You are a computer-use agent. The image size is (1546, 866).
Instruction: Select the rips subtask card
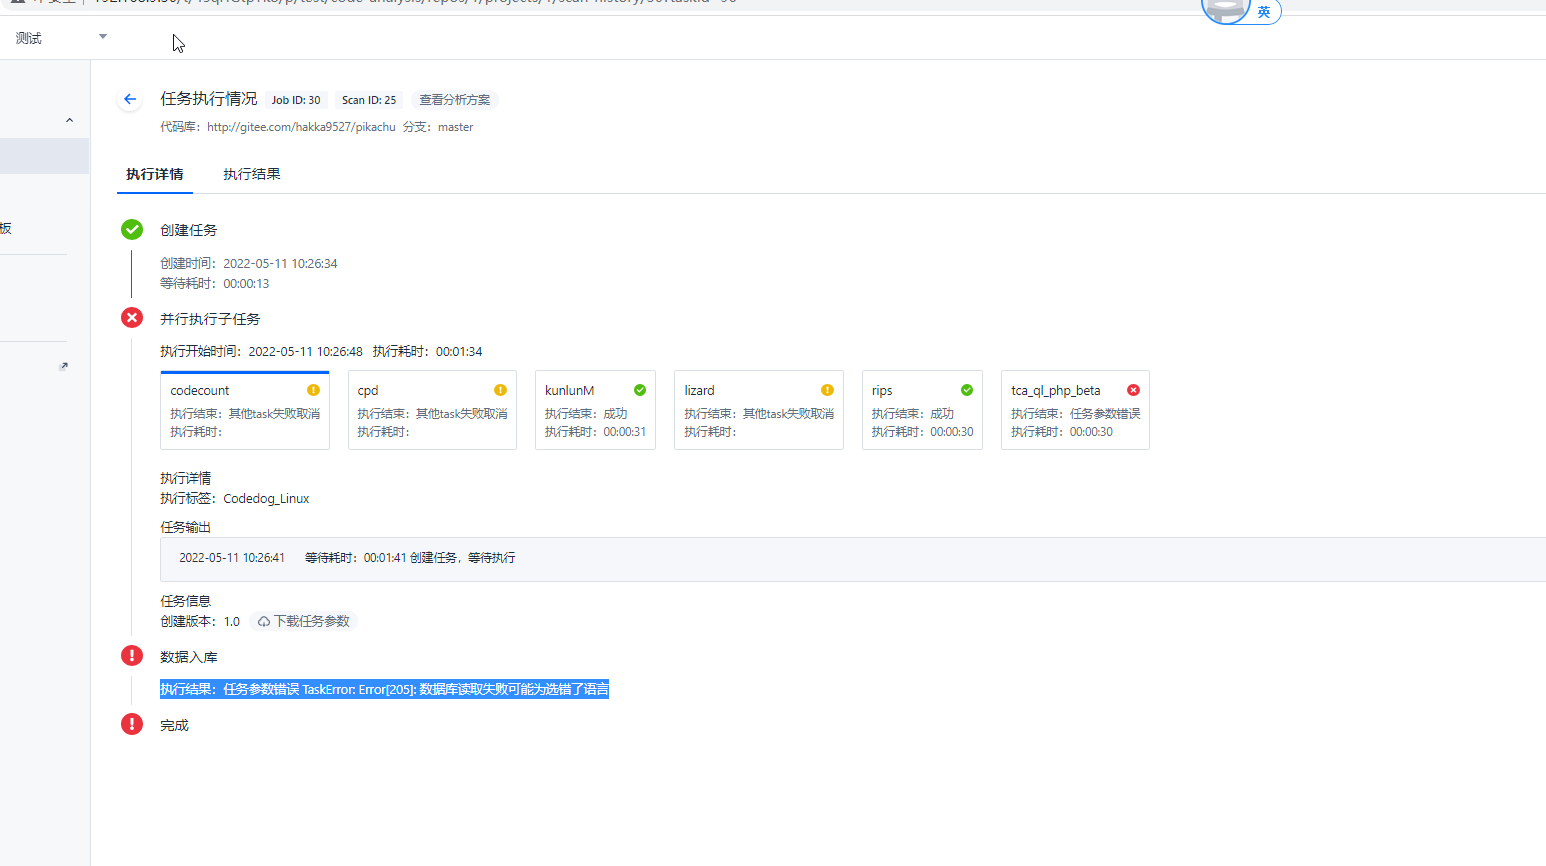(x=922, y=410)
